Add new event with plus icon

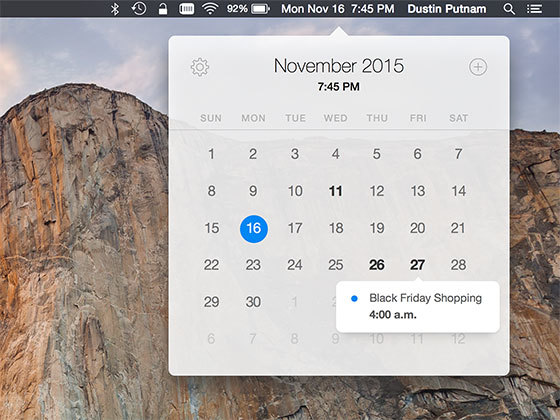[478, 67]
